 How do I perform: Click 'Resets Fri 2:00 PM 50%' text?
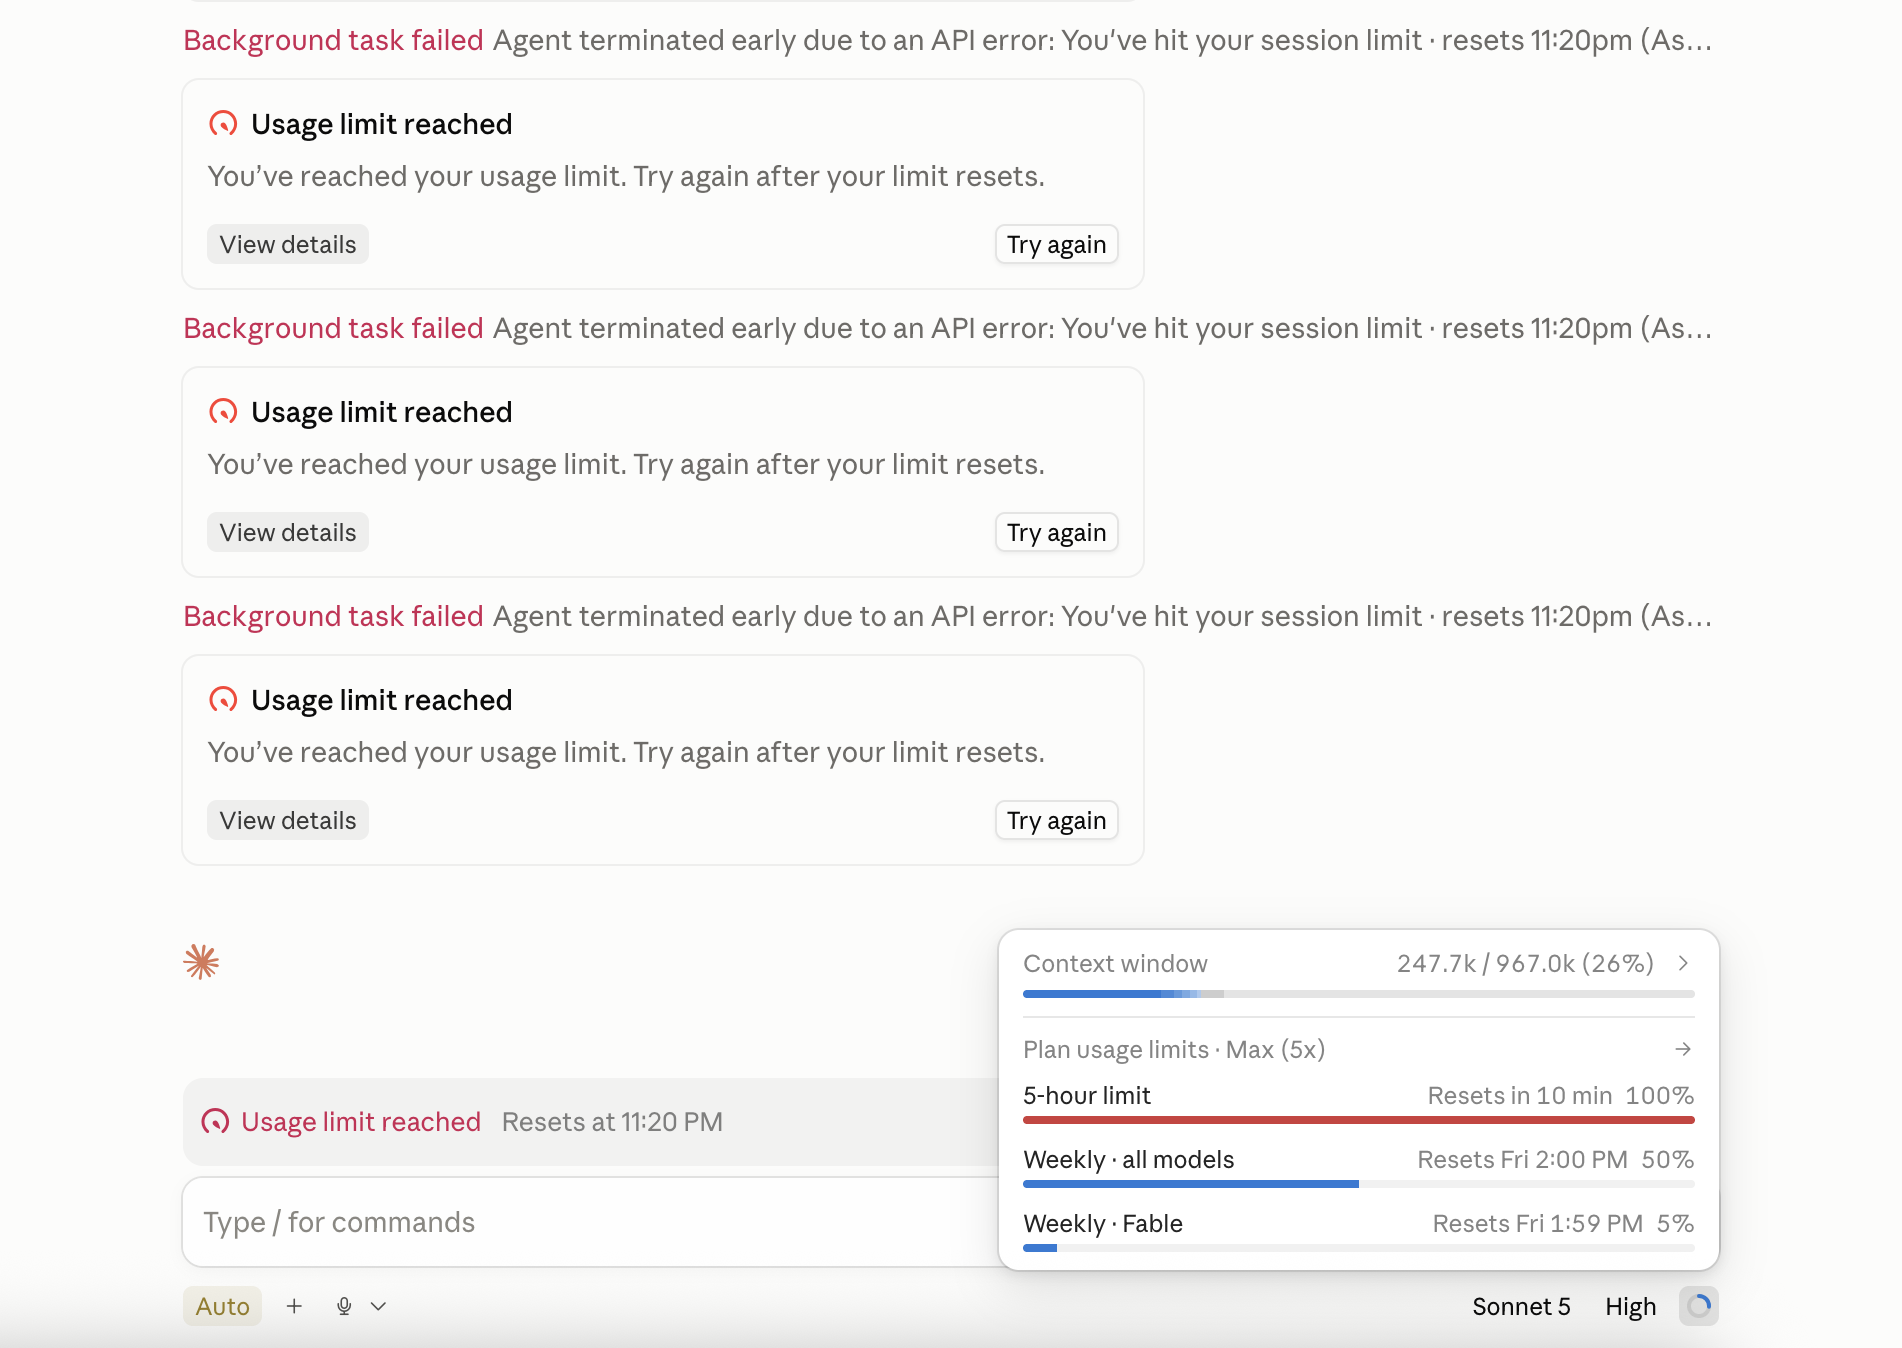(x=1555, y=1159)
